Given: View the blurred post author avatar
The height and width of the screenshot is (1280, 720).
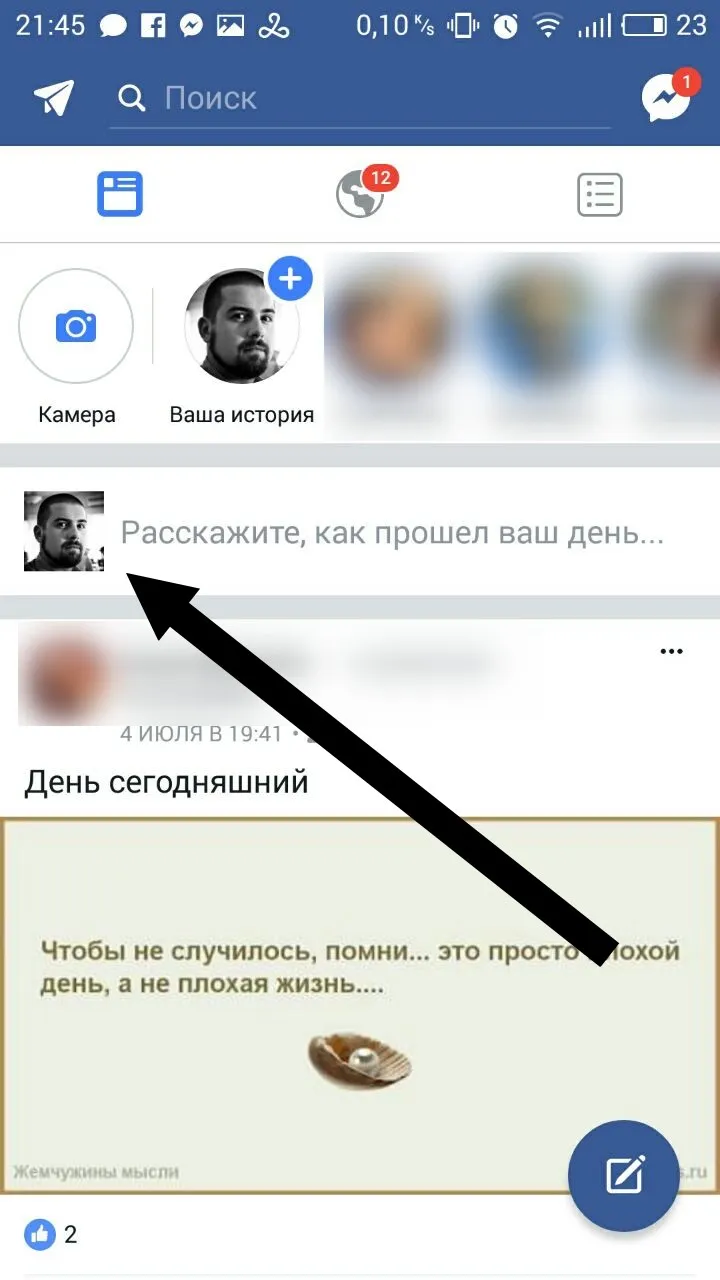Looking at the screenshot, I should [62, 674].
